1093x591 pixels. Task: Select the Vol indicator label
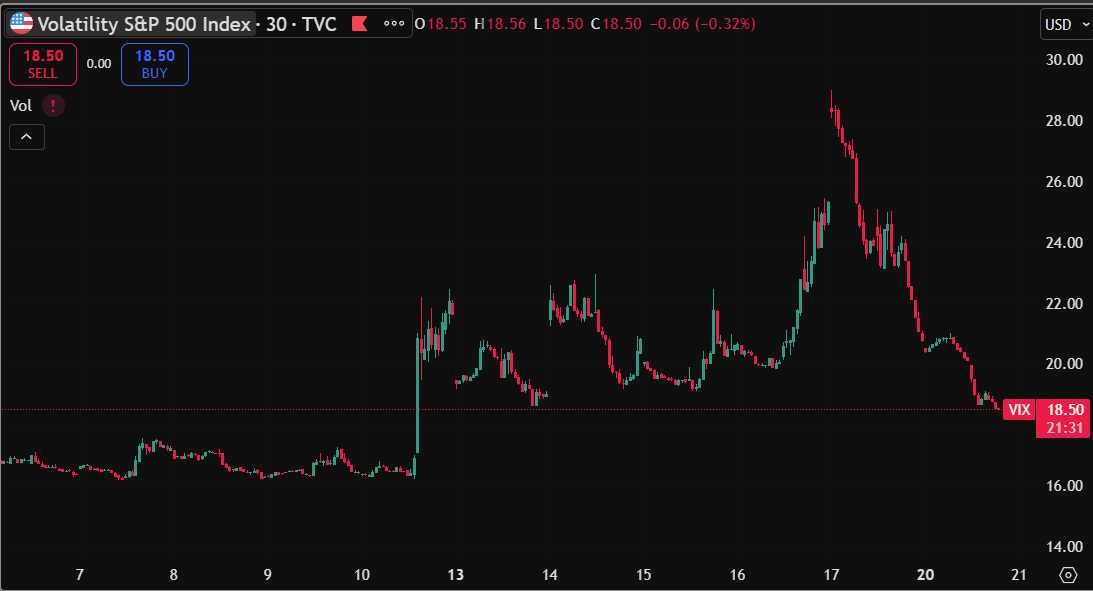tap(21, 106)
